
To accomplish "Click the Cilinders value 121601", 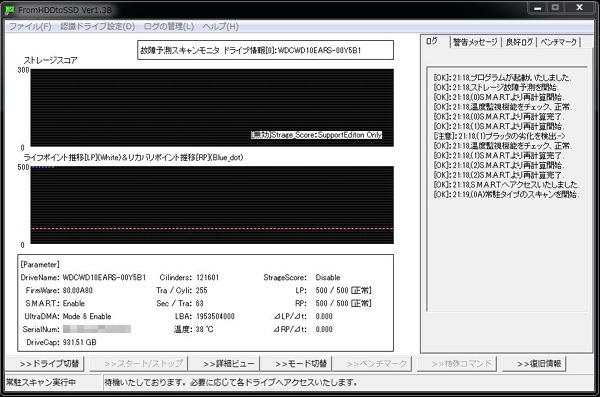I will 207,278.
